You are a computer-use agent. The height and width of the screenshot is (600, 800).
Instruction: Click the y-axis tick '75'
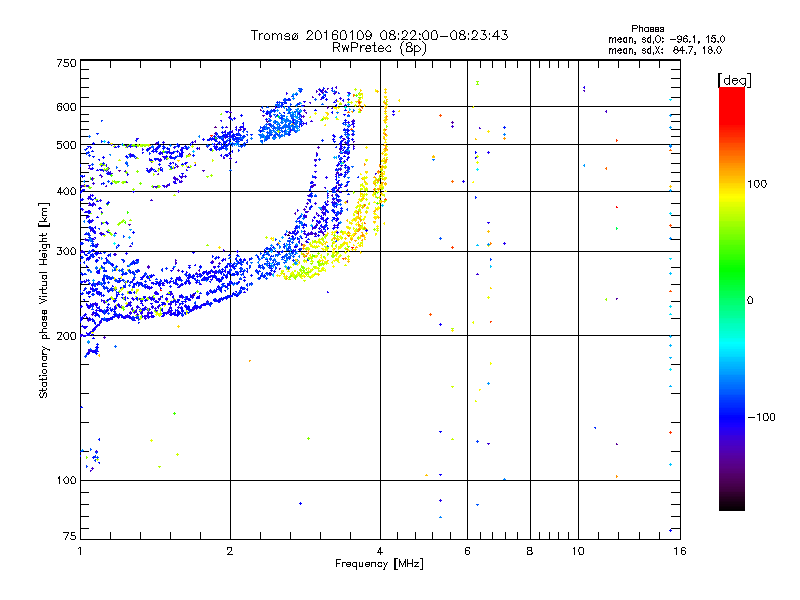[x=70, y=536]
